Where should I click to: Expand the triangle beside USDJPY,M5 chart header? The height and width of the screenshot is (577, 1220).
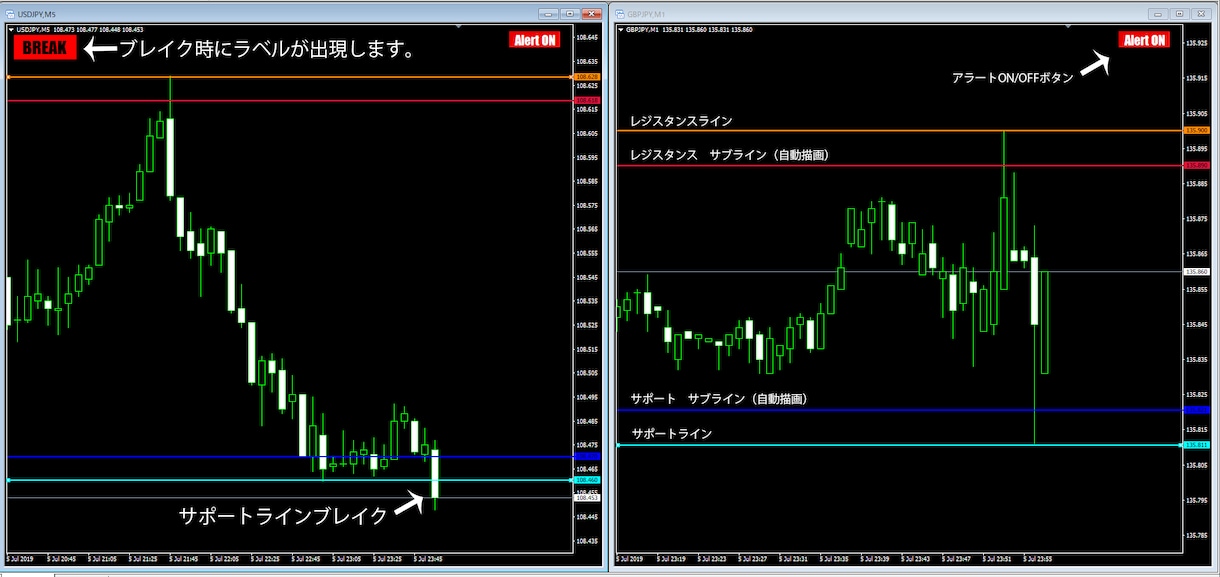[x=11, y=29]
